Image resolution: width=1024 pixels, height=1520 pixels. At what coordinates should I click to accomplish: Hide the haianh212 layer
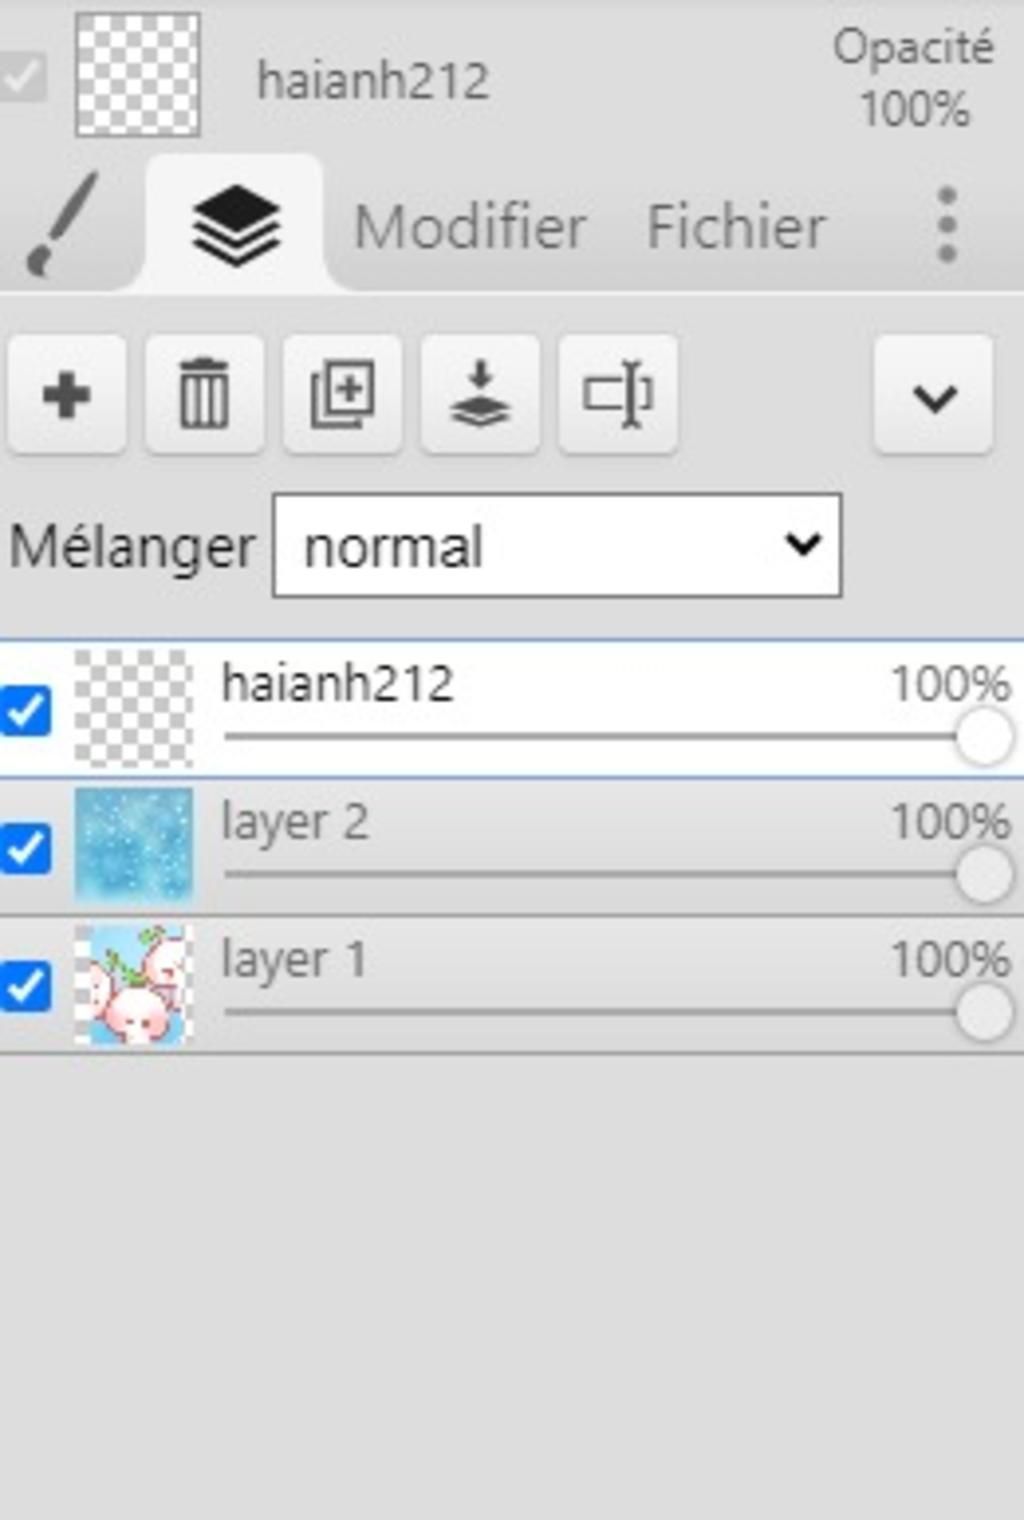(x=26, y=711)
